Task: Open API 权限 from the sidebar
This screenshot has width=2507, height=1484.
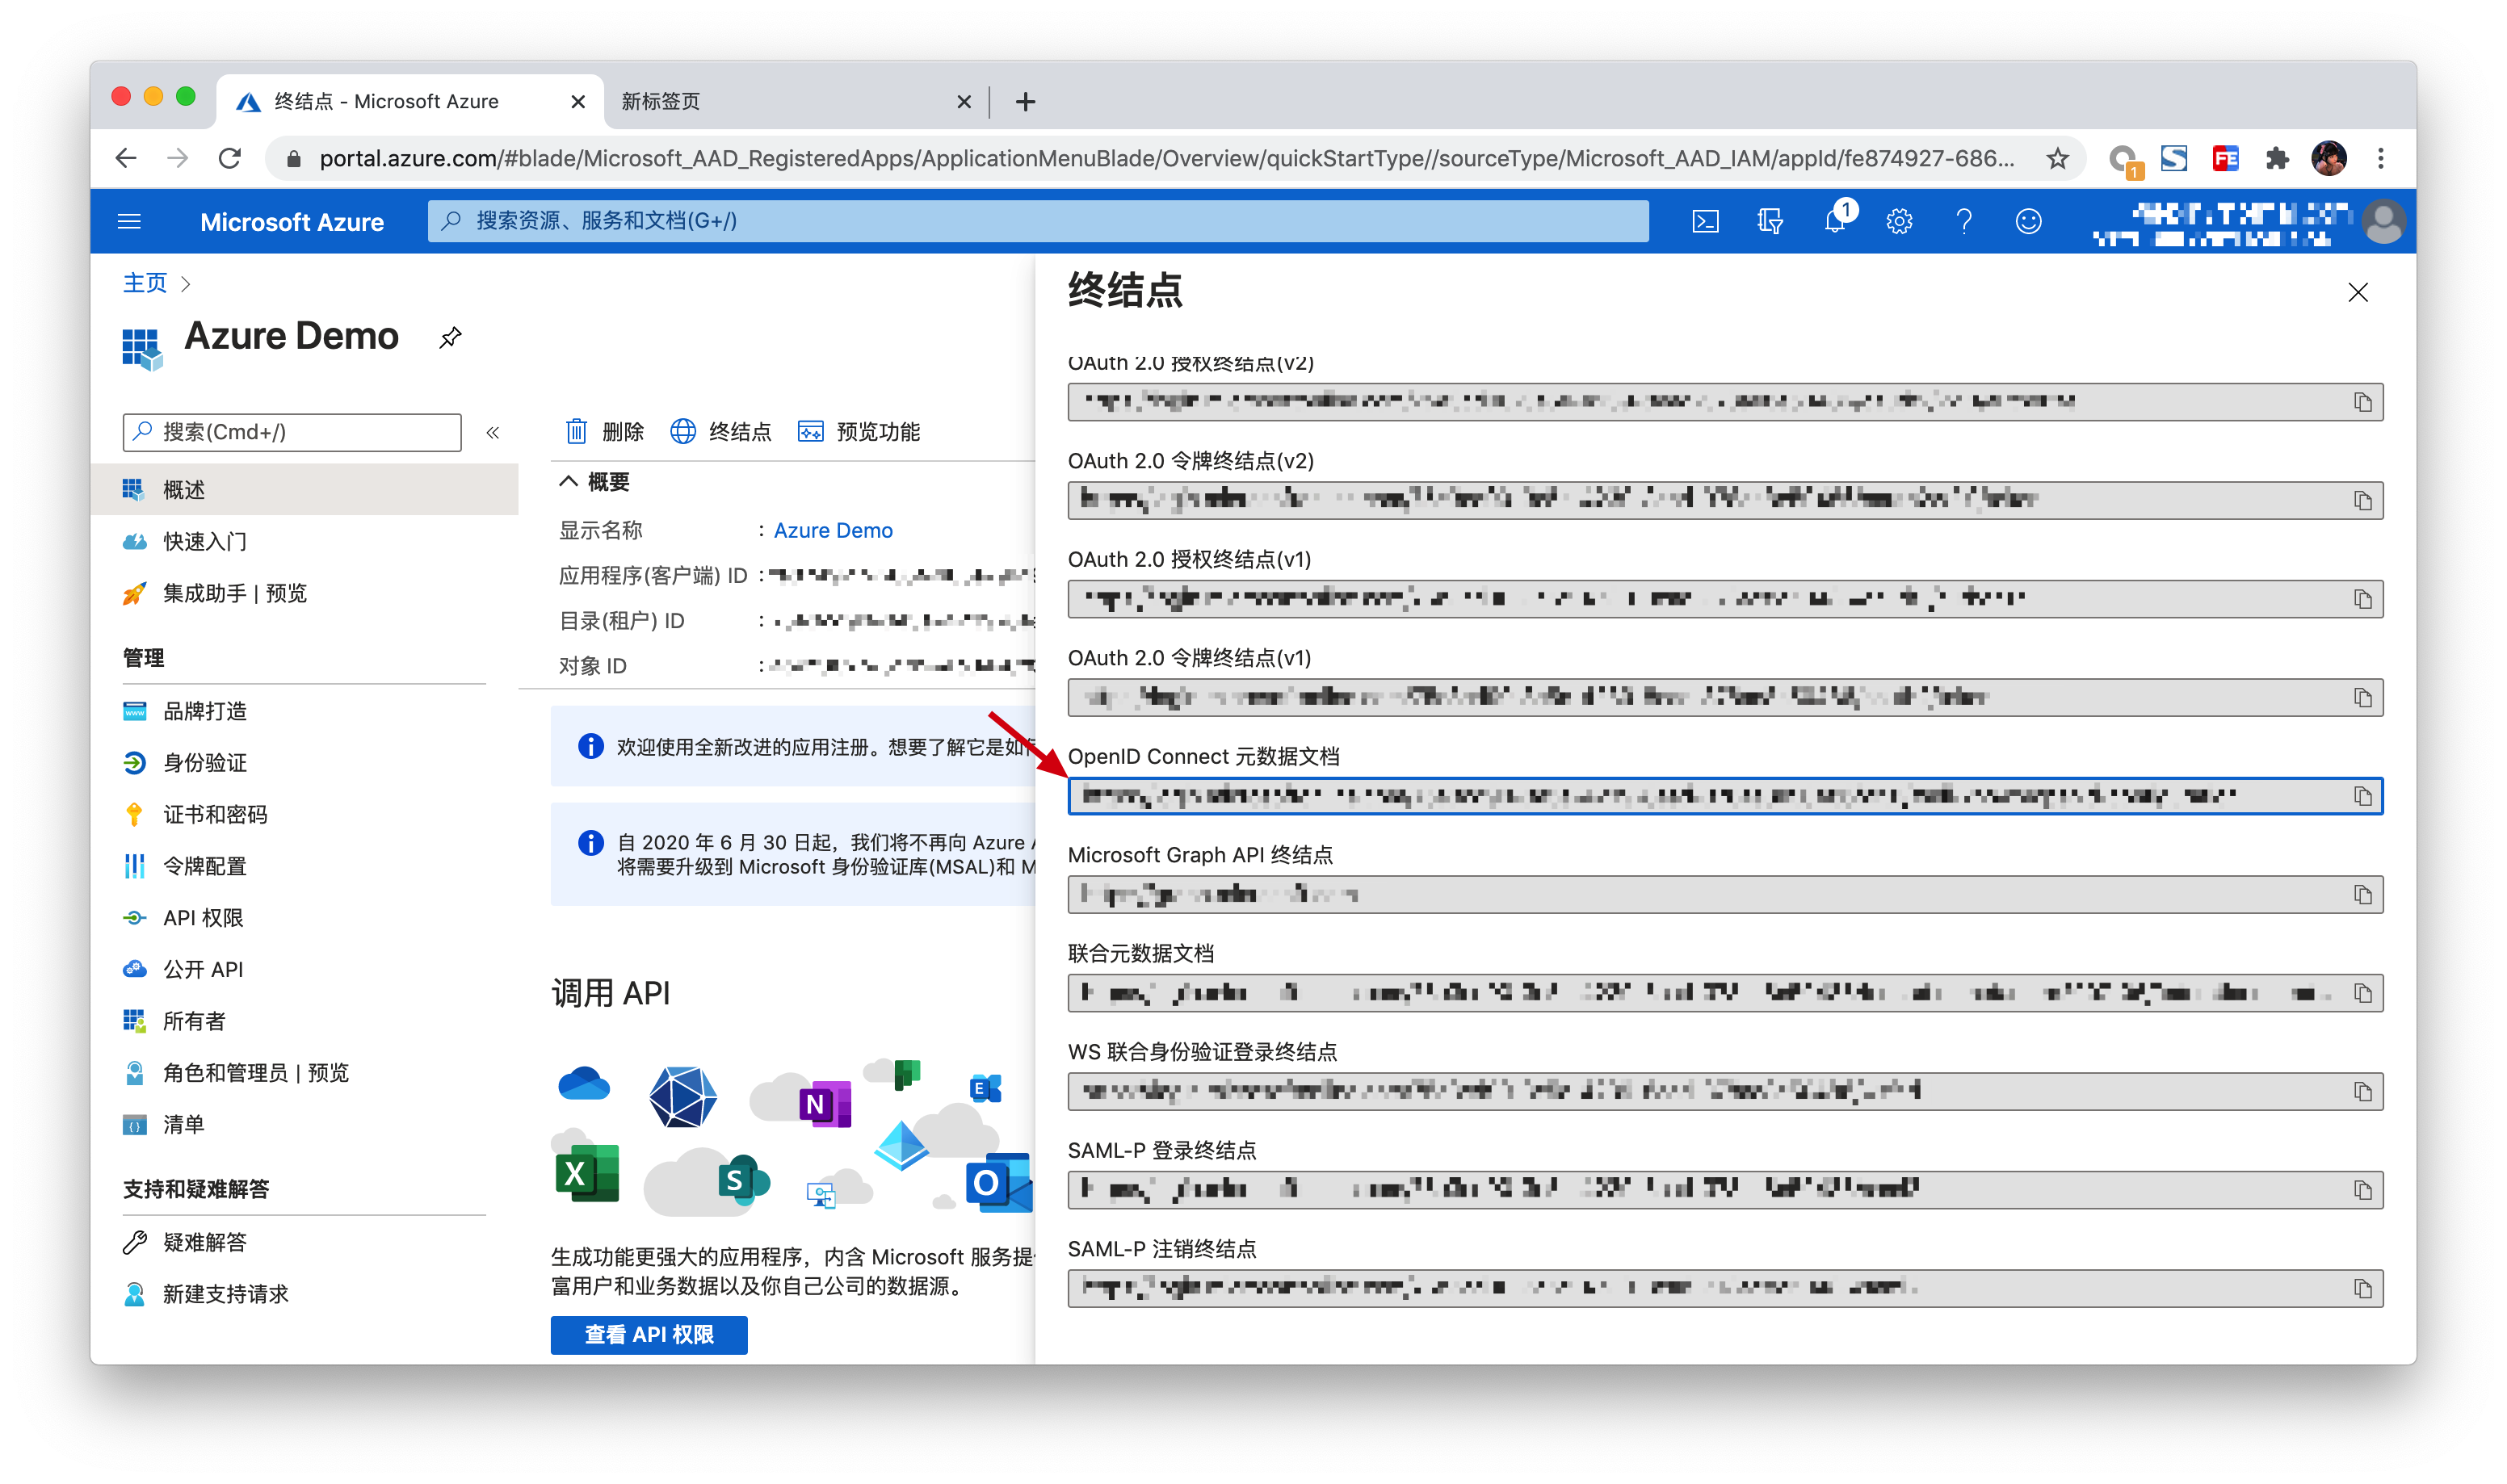Action: pyautogui.click(x=203, y=918)
